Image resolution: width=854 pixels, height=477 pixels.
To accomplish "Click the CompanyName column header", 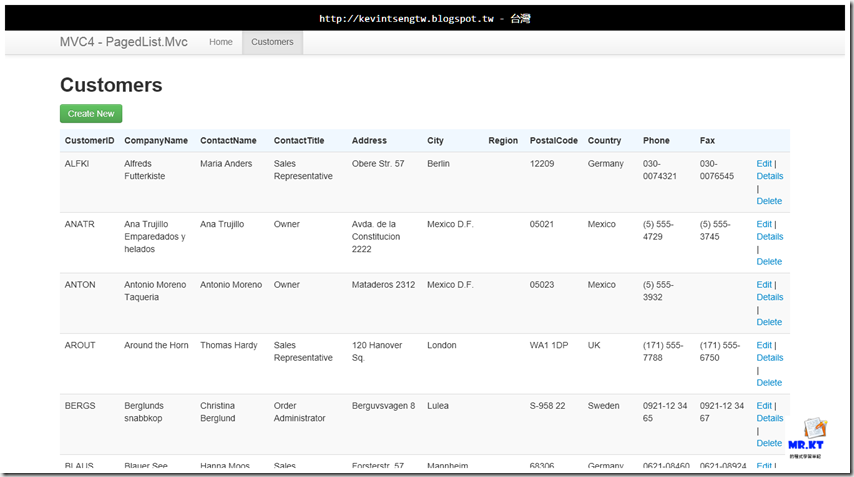I will (156, 140).
